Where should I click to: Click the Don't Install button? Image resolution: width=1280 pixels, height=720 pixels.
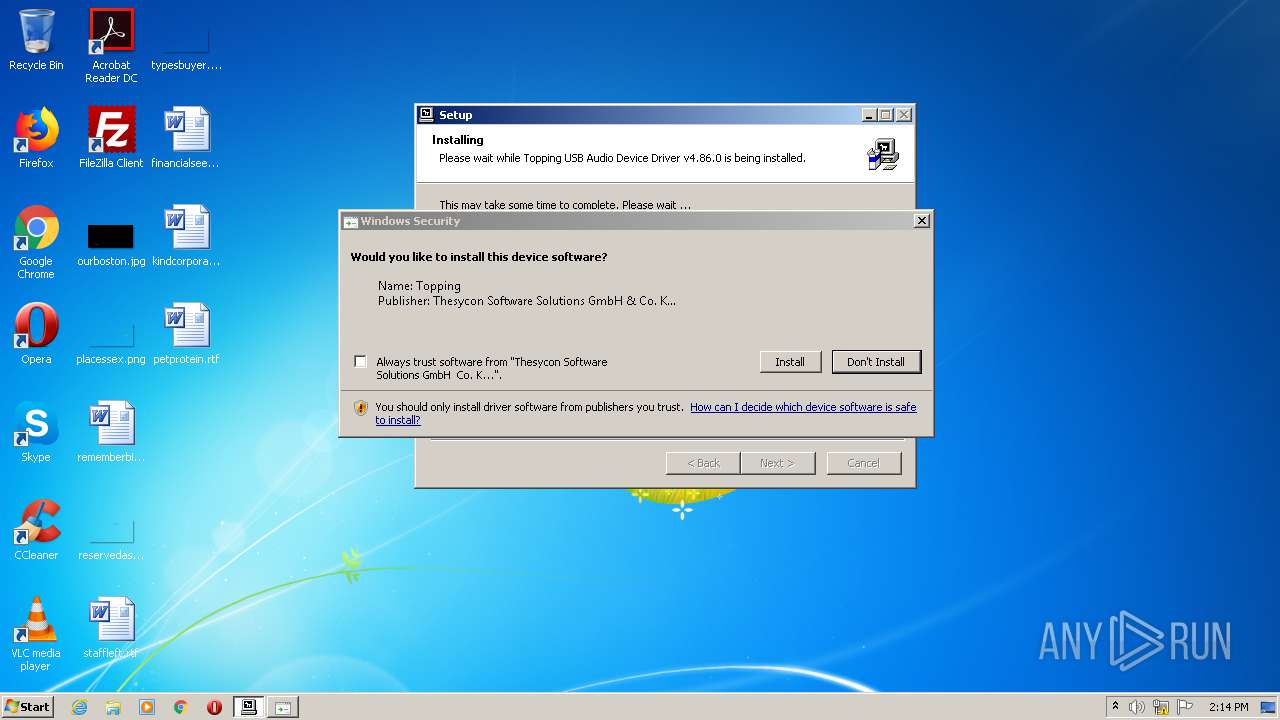pyautogui.click(x=876, y=362)
